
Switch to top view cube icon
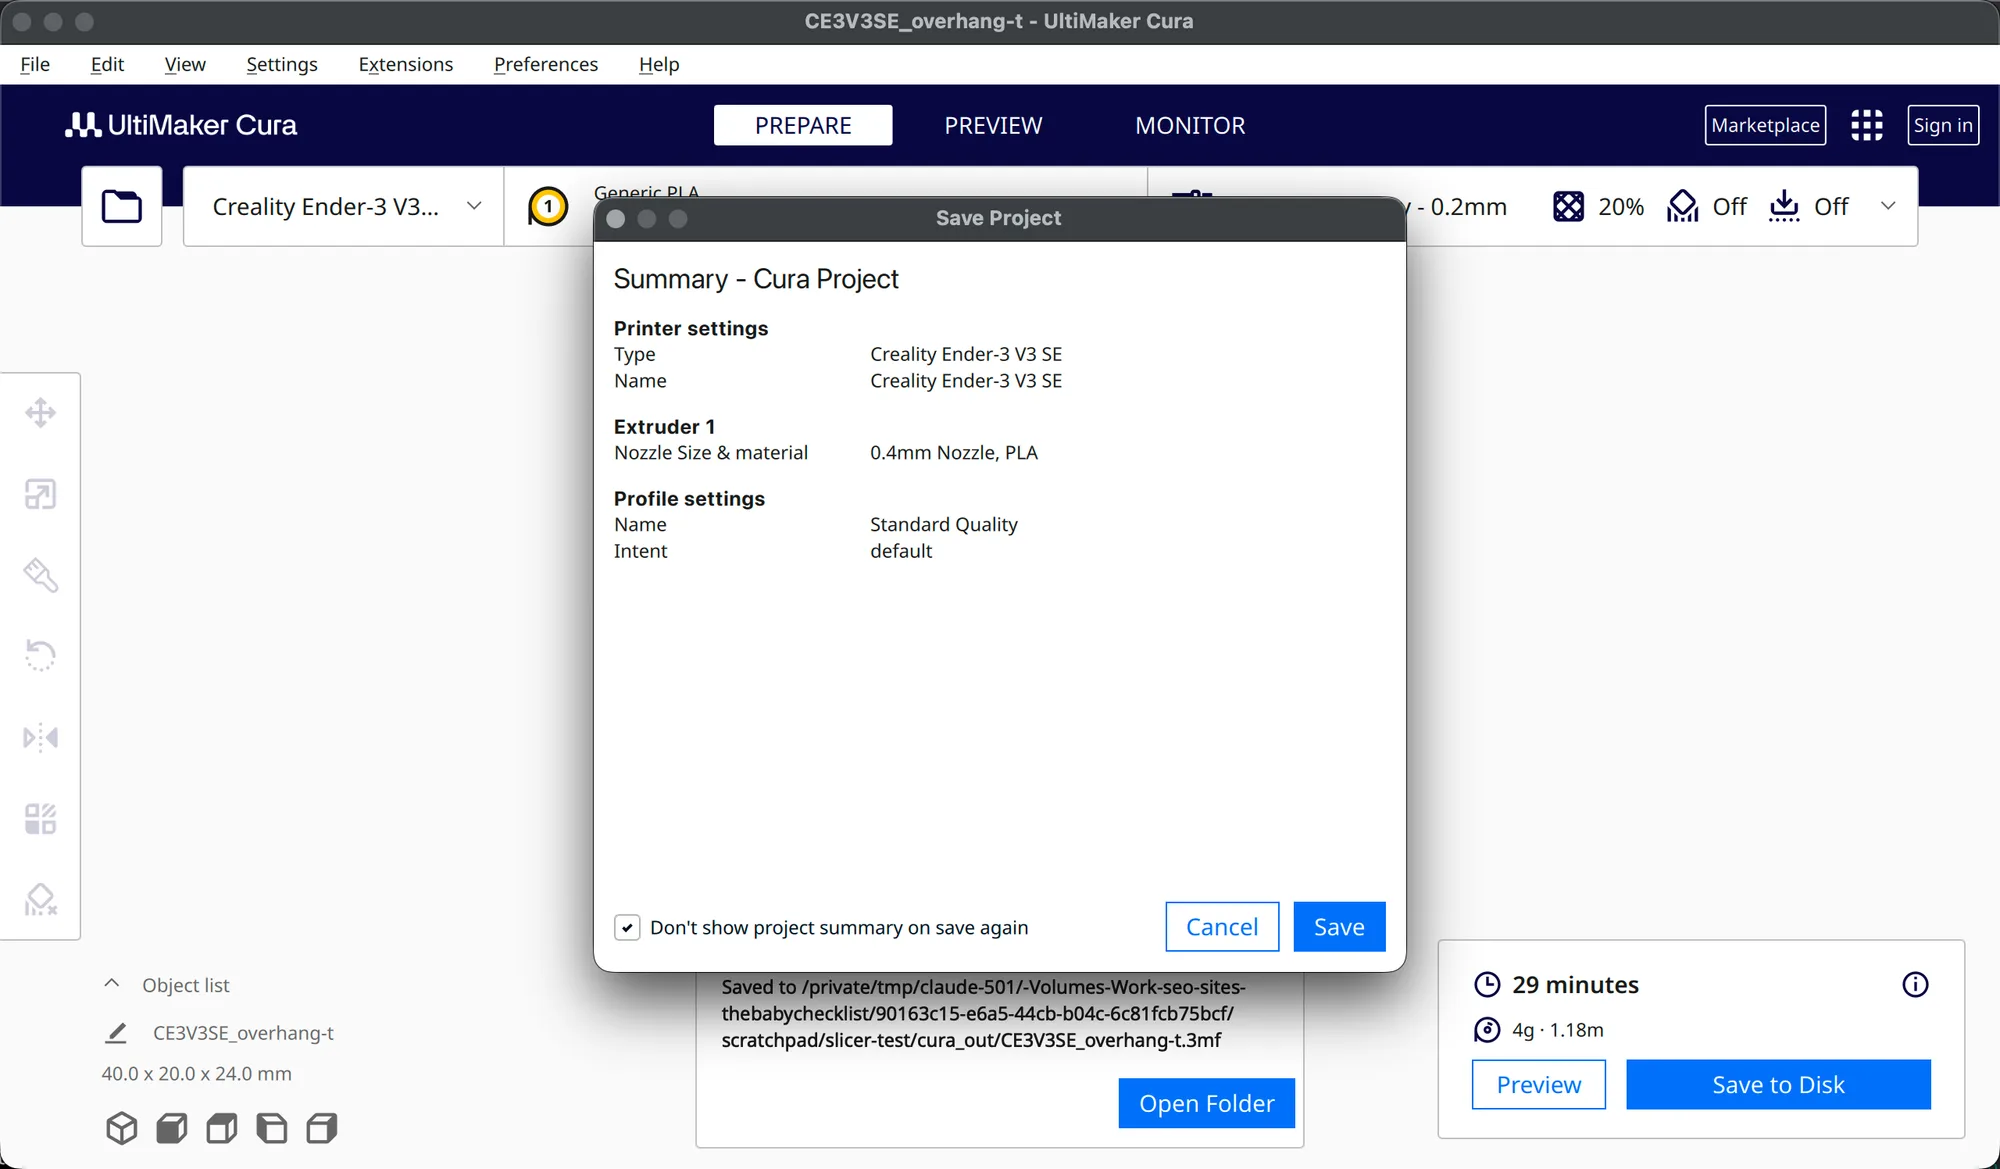tap(222, 1128)
